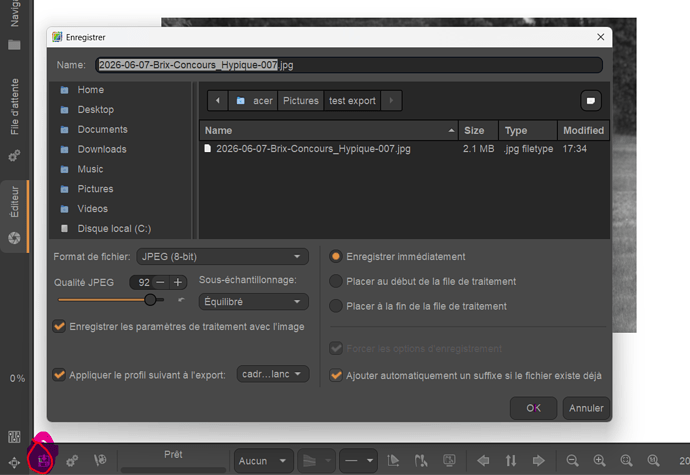
Task: Go to the Pictures path button
Action: click(x=301, y=101)
